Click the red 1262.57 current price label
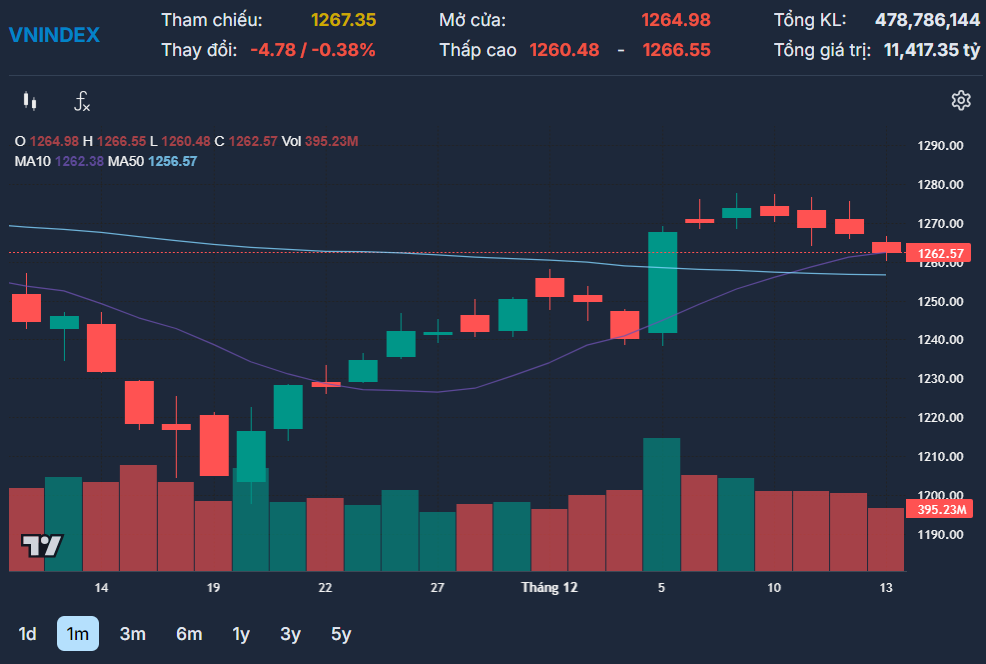986x664 pixels. 939,254
